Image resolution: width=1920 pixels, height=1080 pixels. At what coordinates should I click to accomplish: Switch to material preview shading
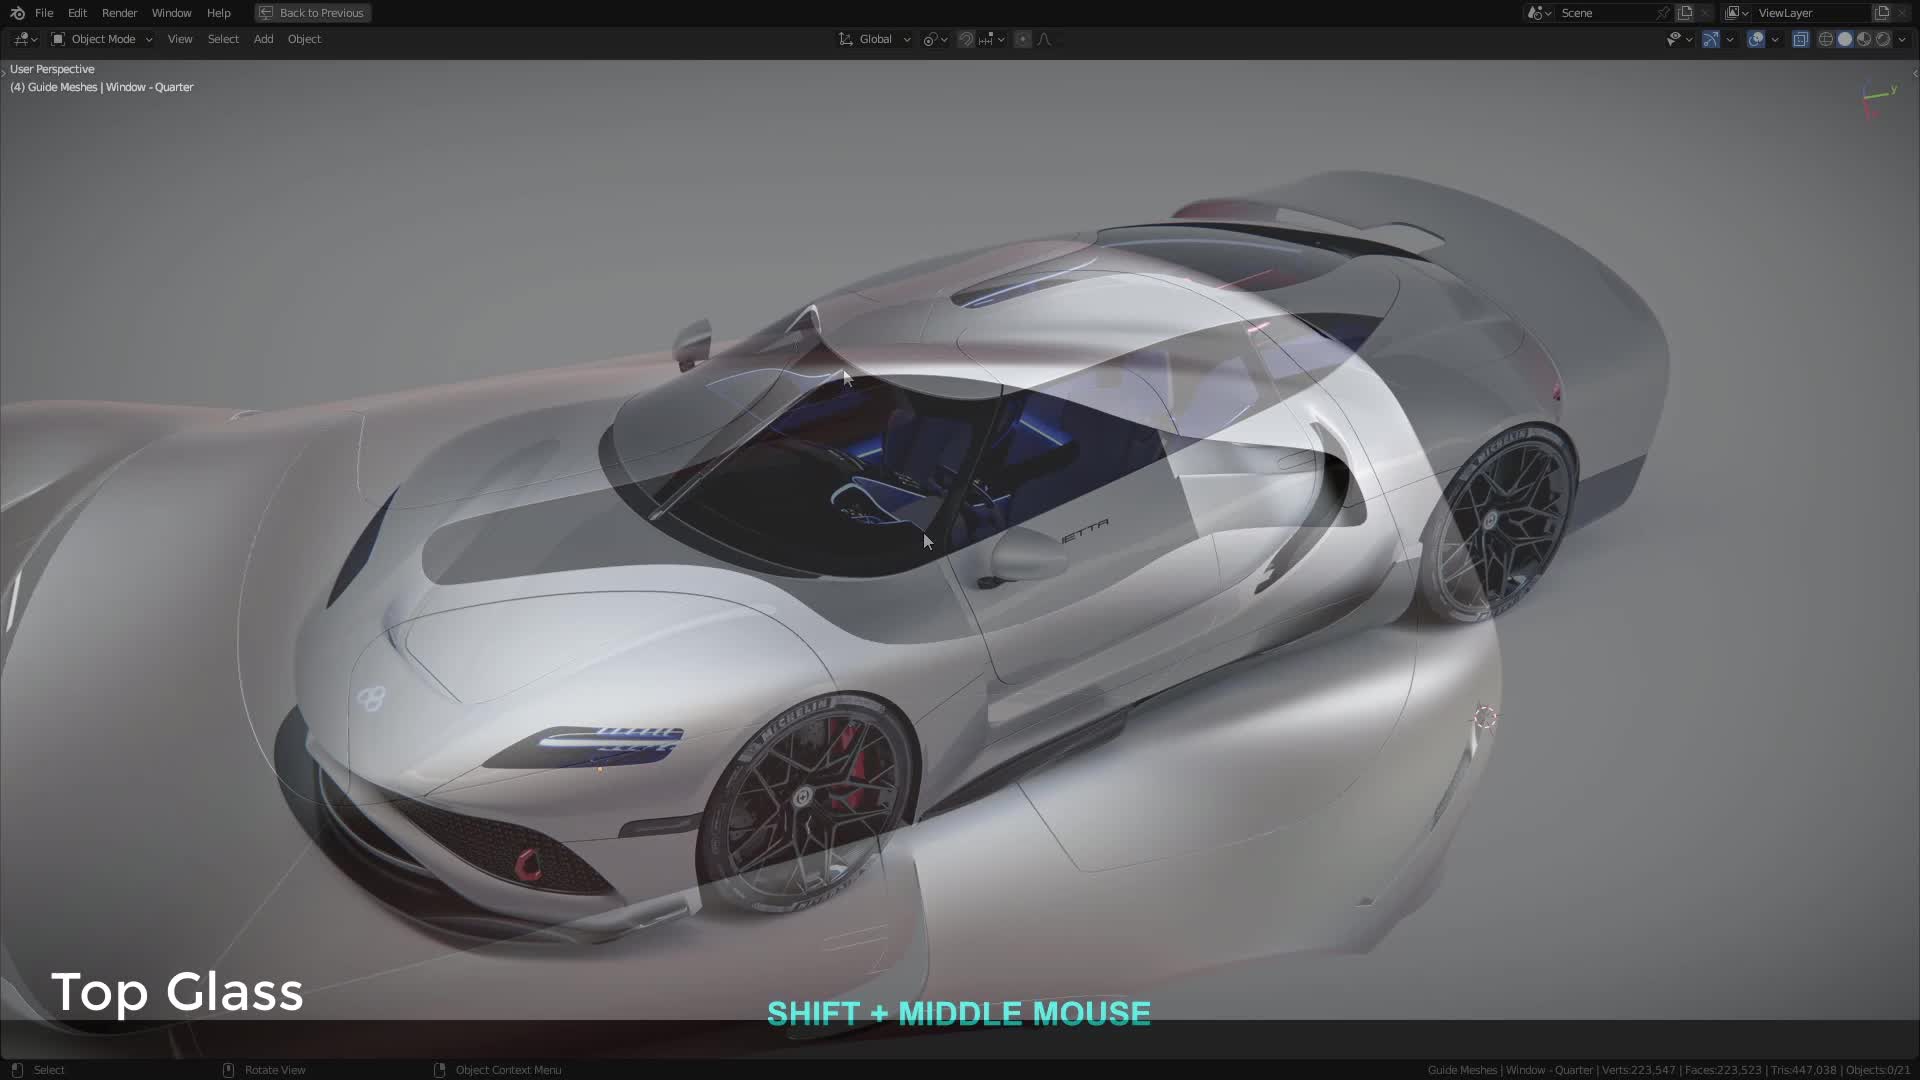[x=1864, y=39]
